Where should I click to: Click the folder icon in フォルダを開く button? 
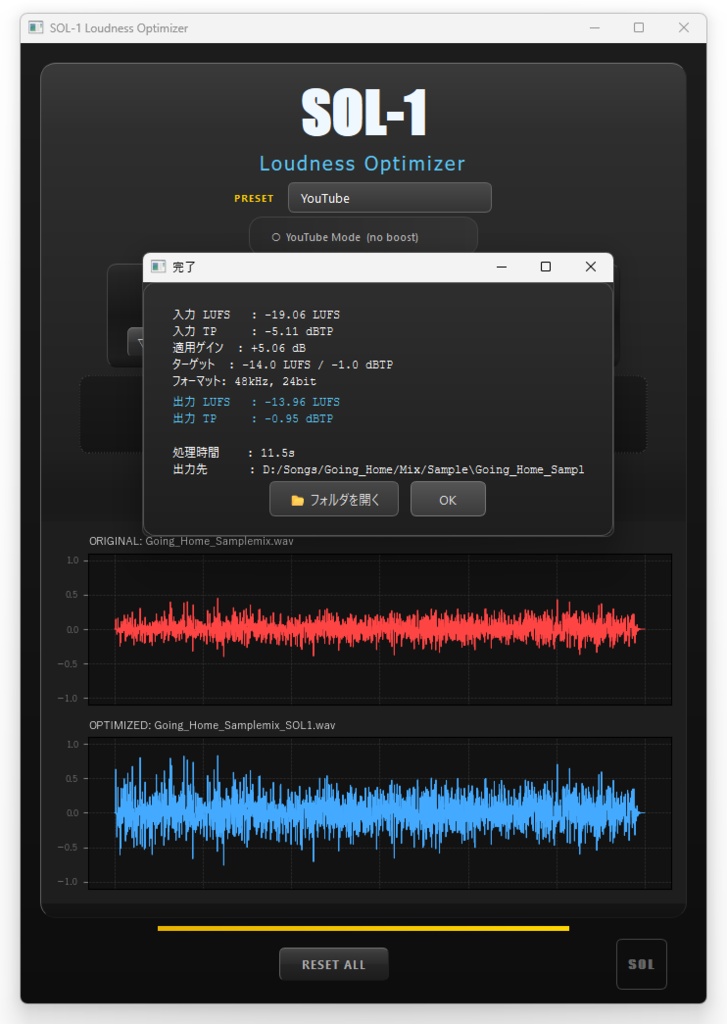click(297, 500)
